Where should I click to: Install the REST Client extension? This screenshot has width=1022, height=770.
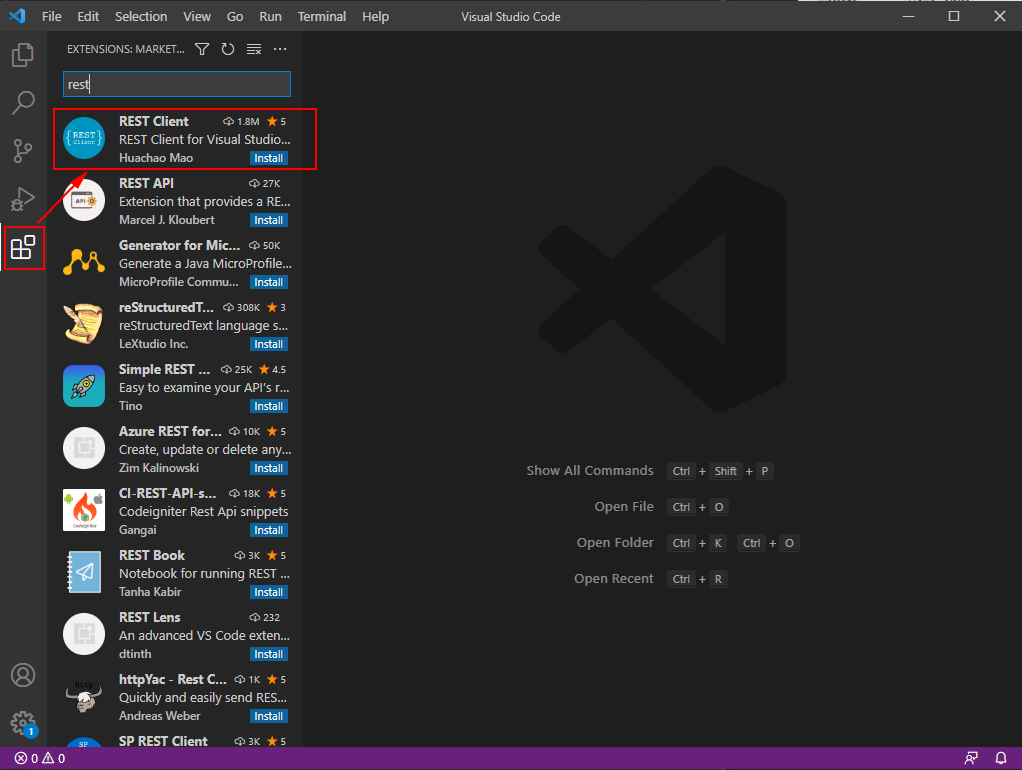[x=269, y=158]
